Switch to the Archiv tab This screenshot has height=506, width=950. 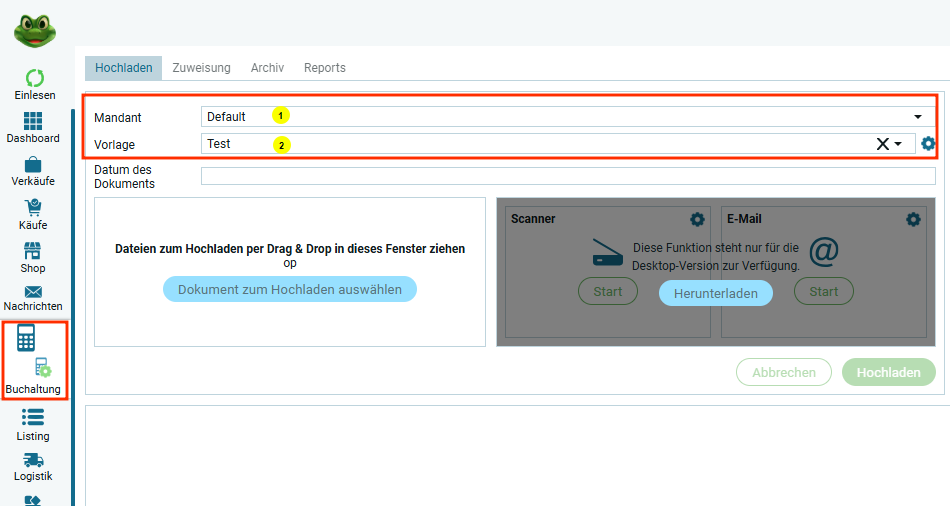tap(267, 68)
